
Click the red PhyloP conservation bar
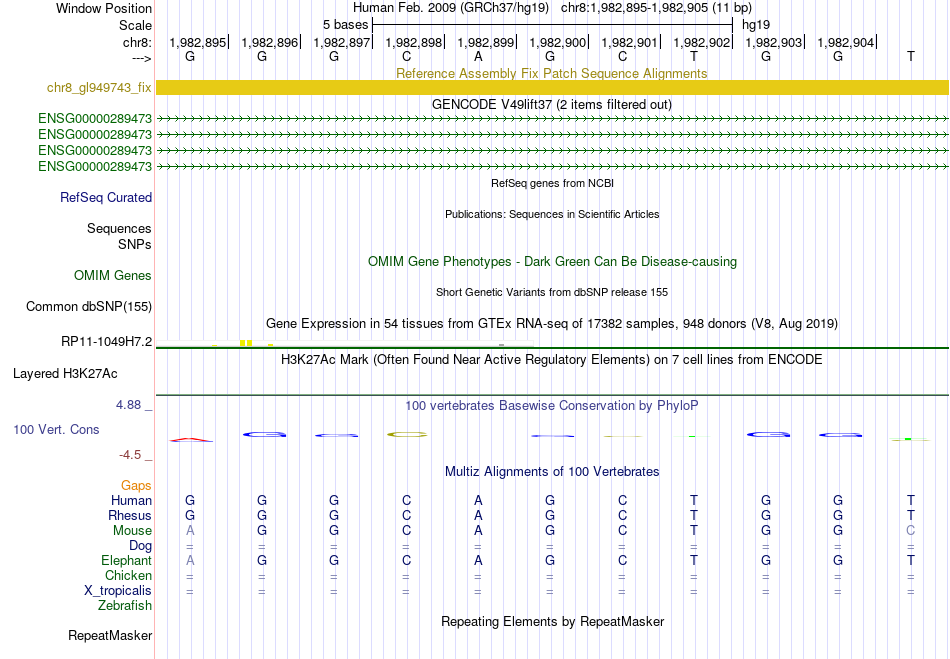pos(191,440)
